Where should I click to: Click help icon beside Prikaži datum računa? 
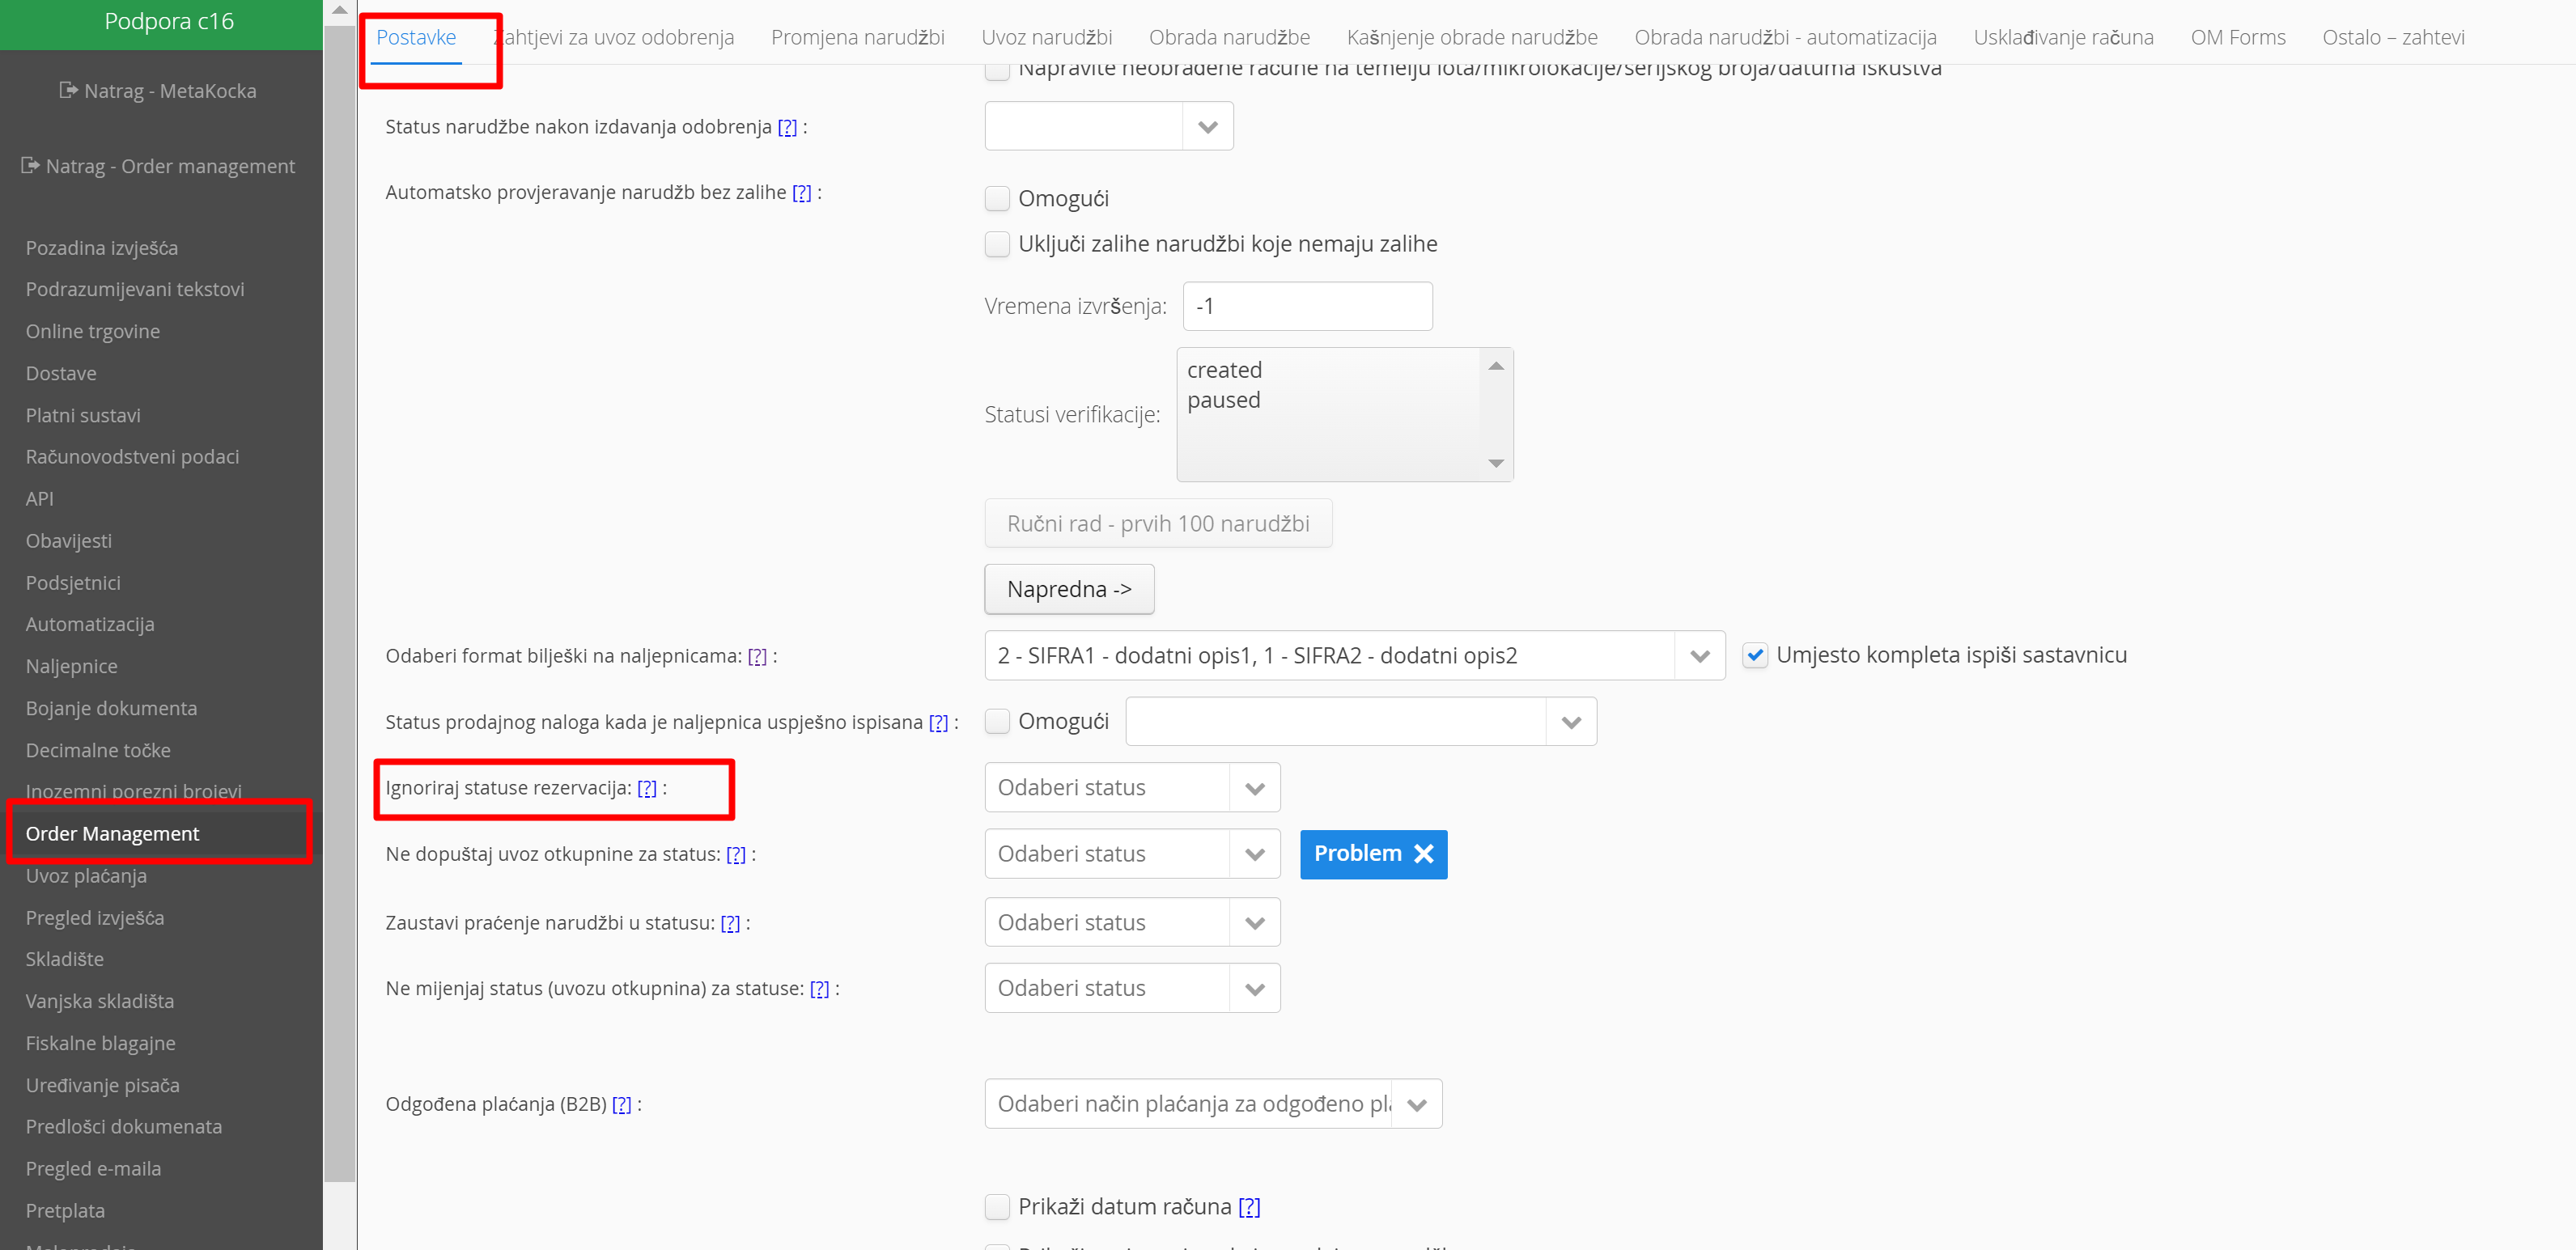[x=1249, y=1206]
